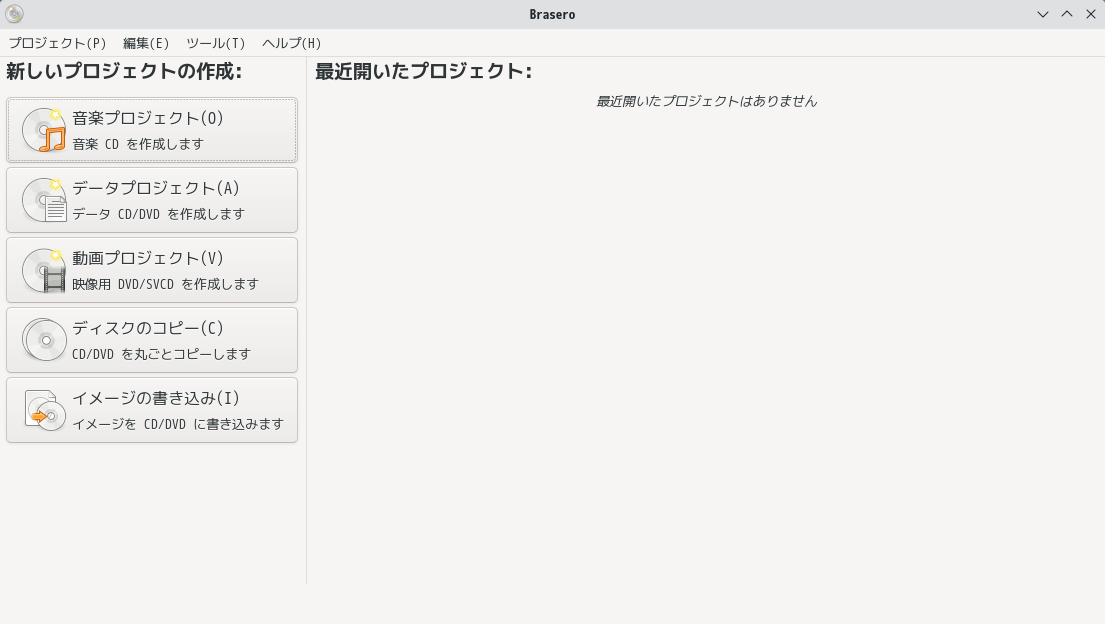Create a データプロジェクト(A)
This screenshot has width=1105, height=624.
pyautogui.click(x=152, y=200)
